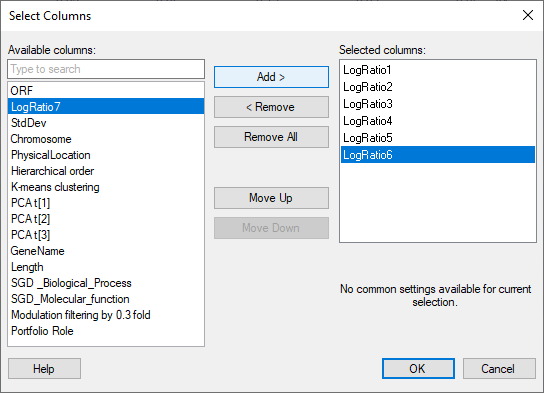Click the Add > button
The image size is (544, 393).
(271, 77)
